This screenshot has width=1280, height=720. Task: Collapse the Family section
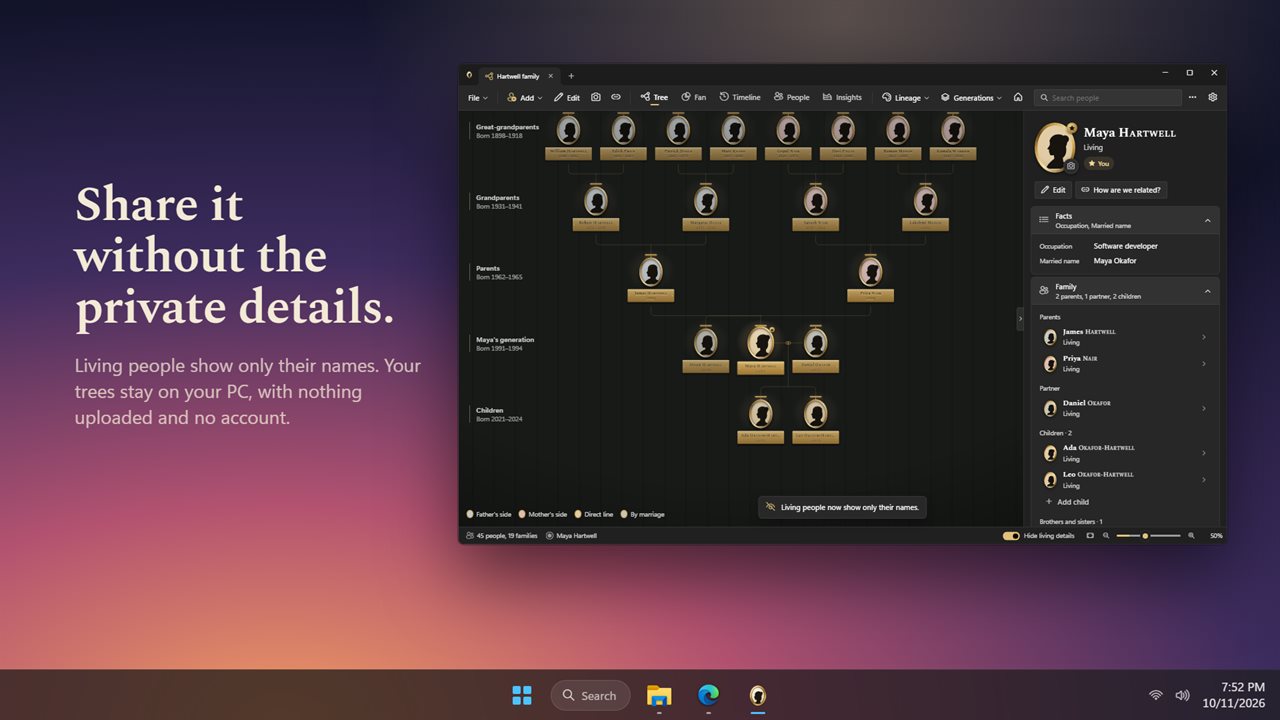pos(1207,291)
